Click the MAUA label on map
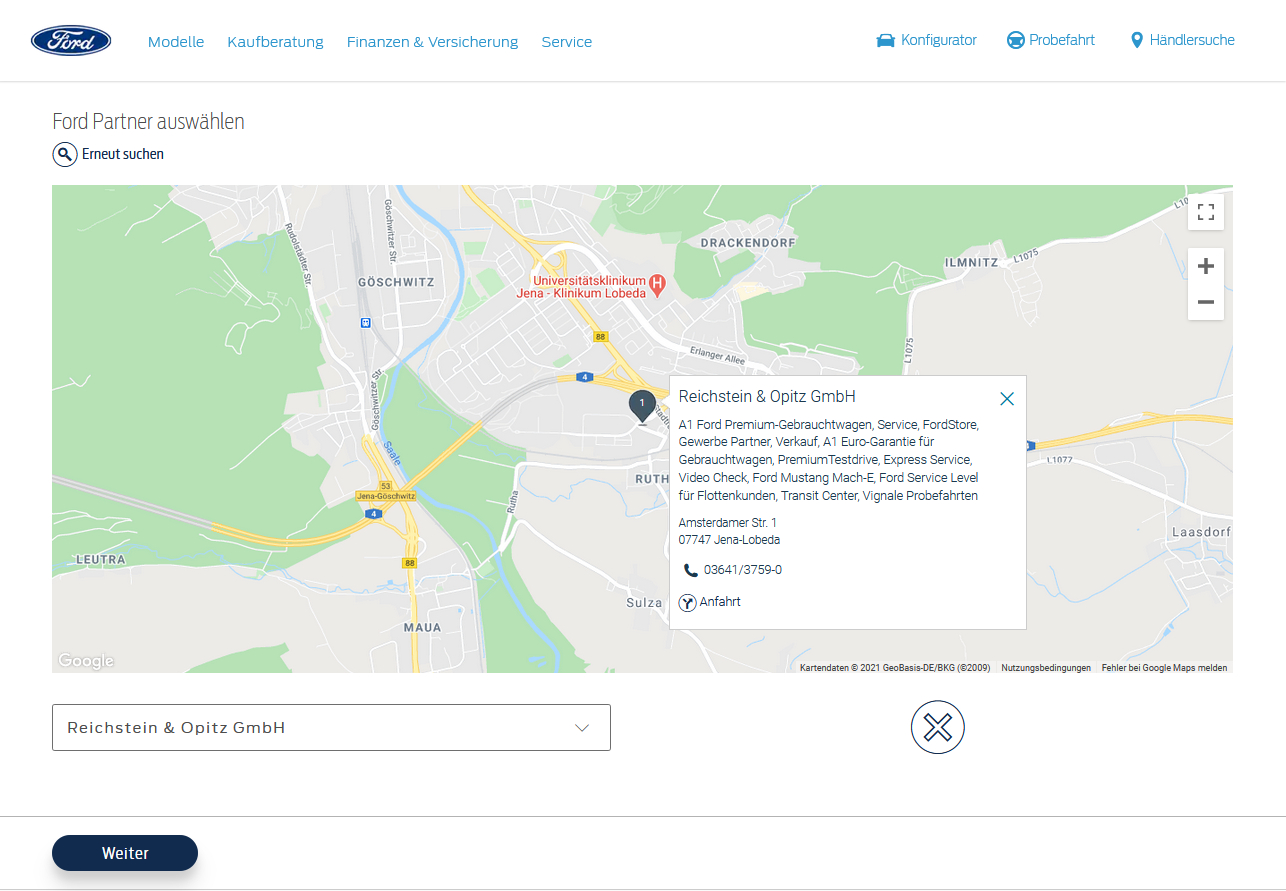Viewport: 1286px width, 891px height. pos(422,627)
